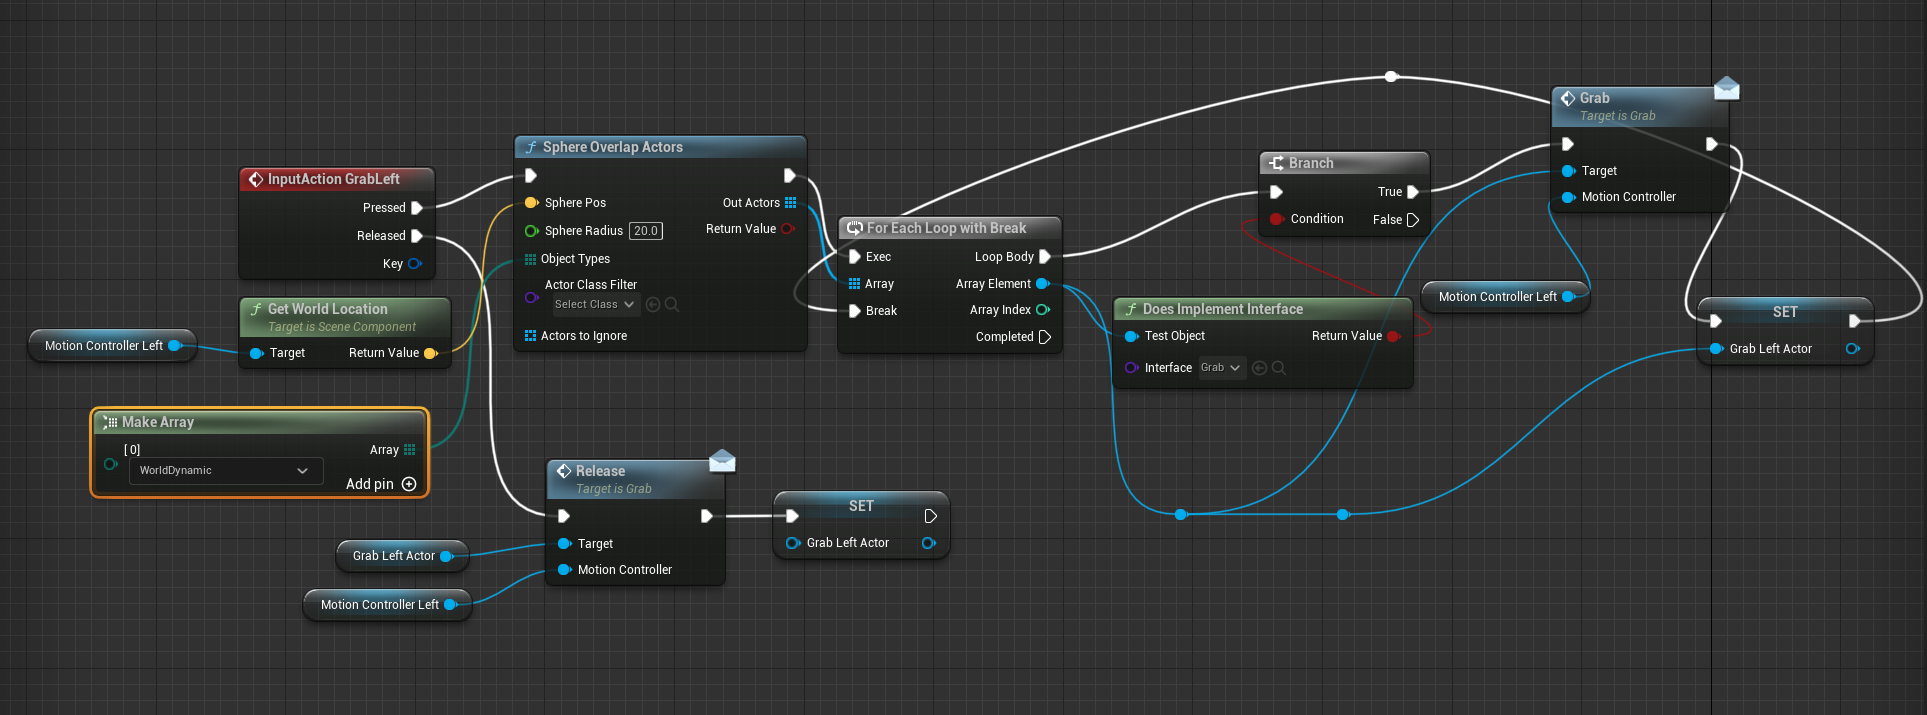The height and width of the screenshot is (715, 1927).
Task: Click Out Actors array pin icon
Action: click(x=790, y=203)
